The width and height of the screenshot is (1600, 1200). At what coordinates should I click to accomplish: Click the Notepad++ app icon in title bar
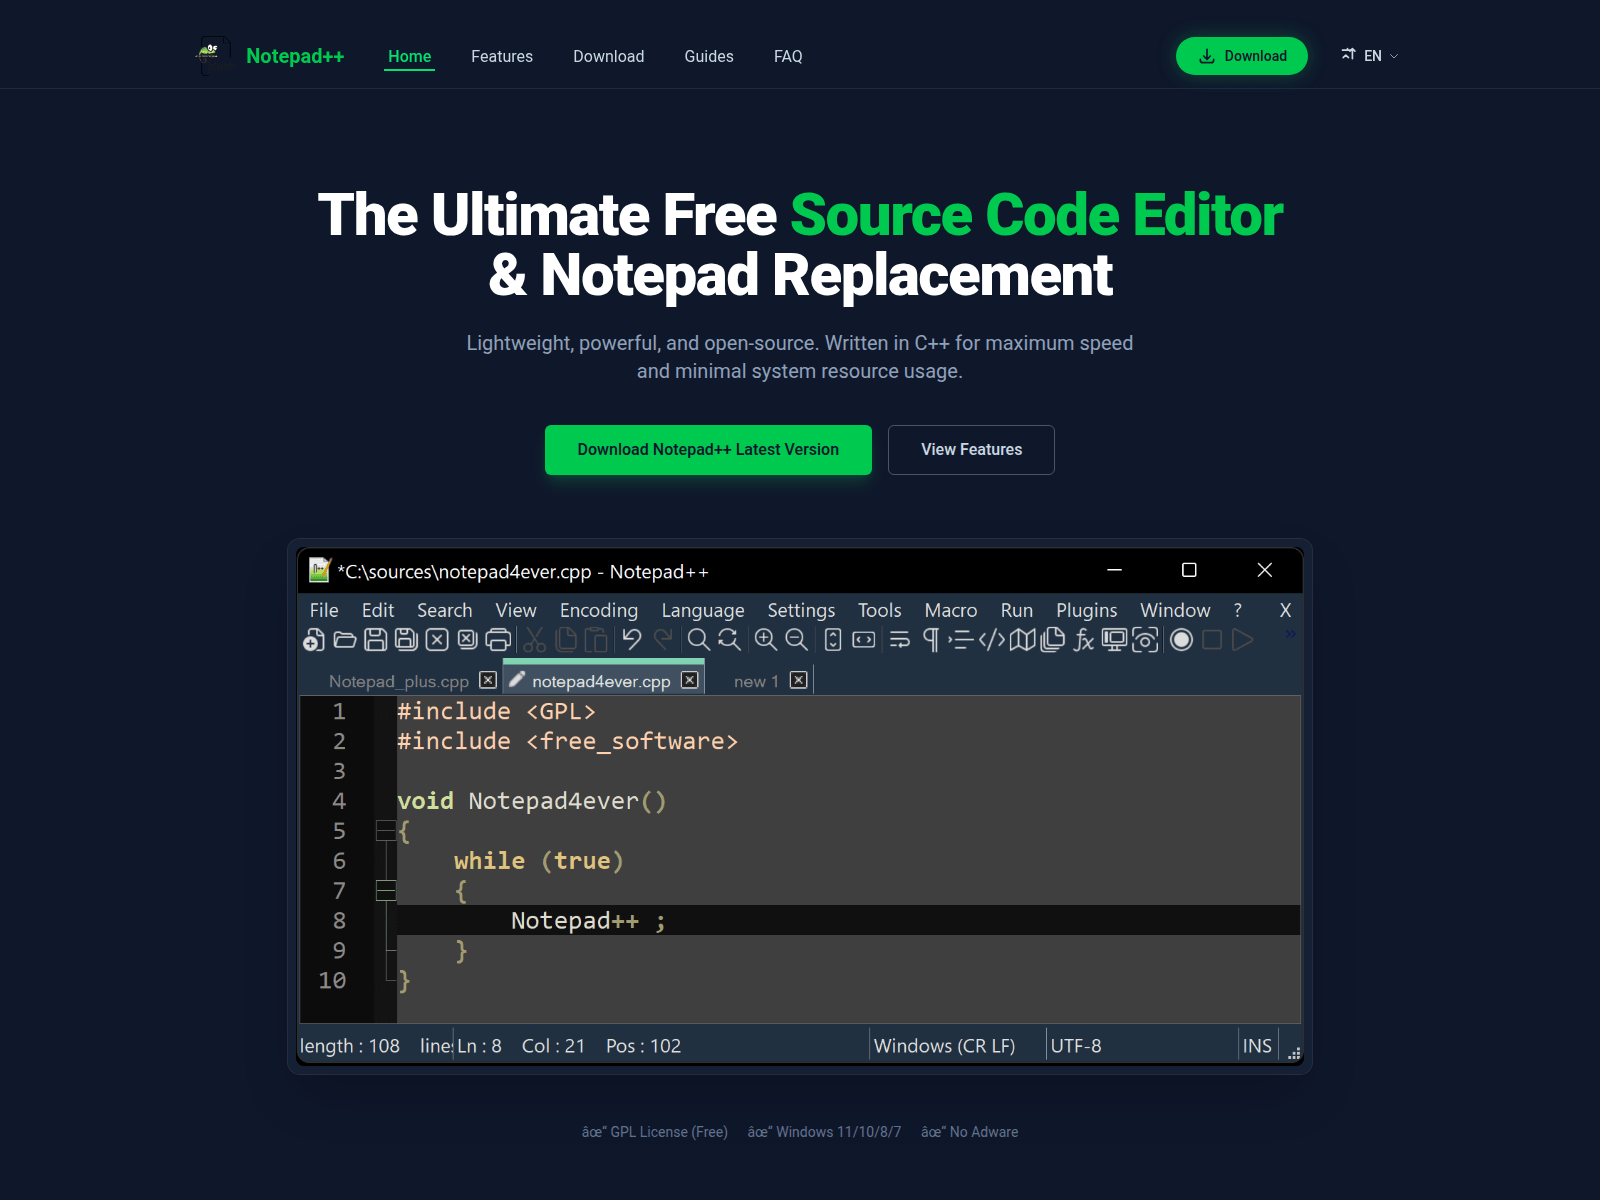(320, 570)
